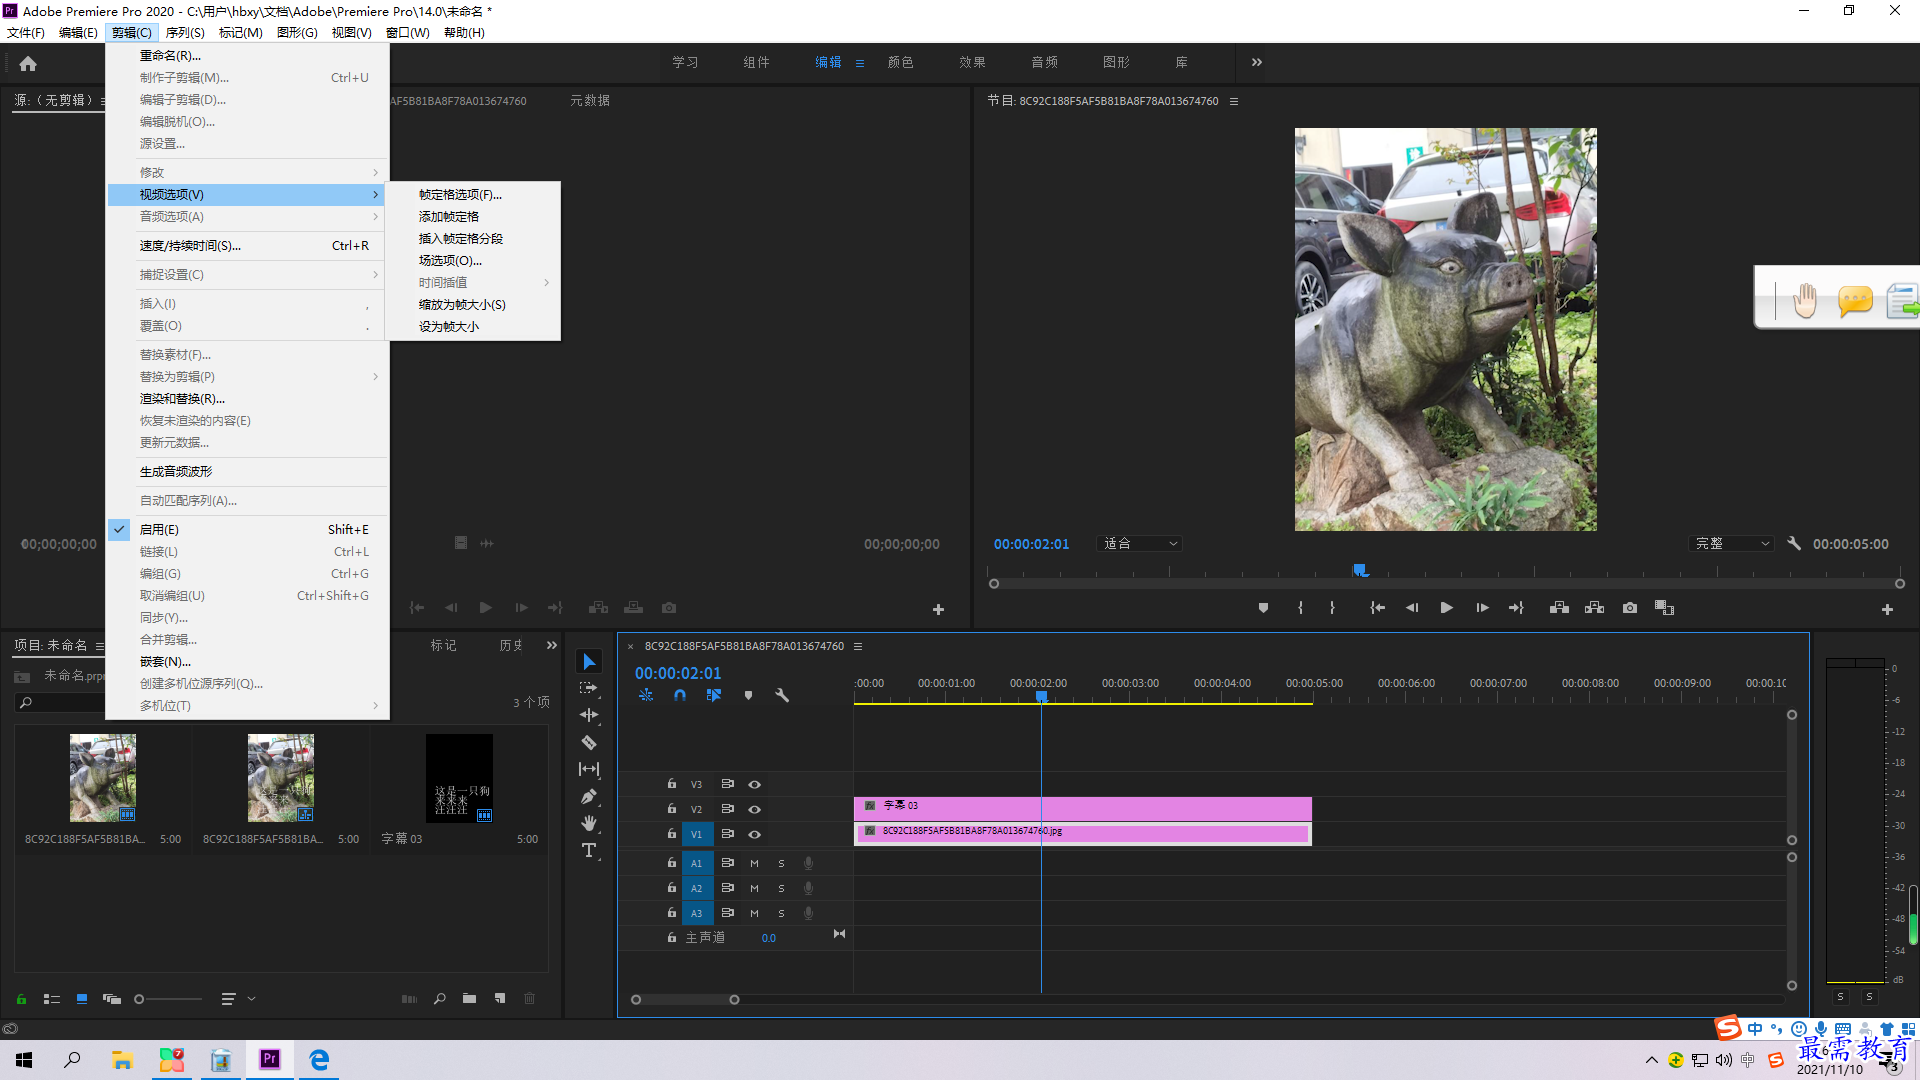Play the program monitor
Image resolution: width=1920 pixels, height=1080 pixels.
(1446, 608)
